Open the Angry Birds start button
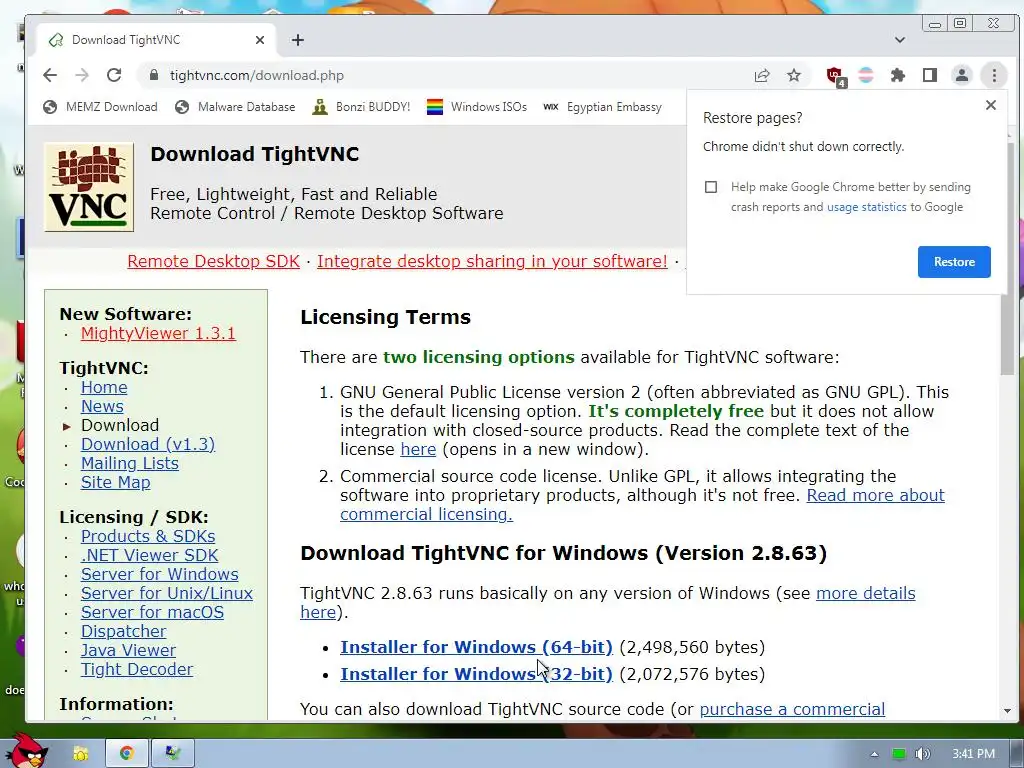The width and height of the screenshot is (1024, 768). [27, 752]
